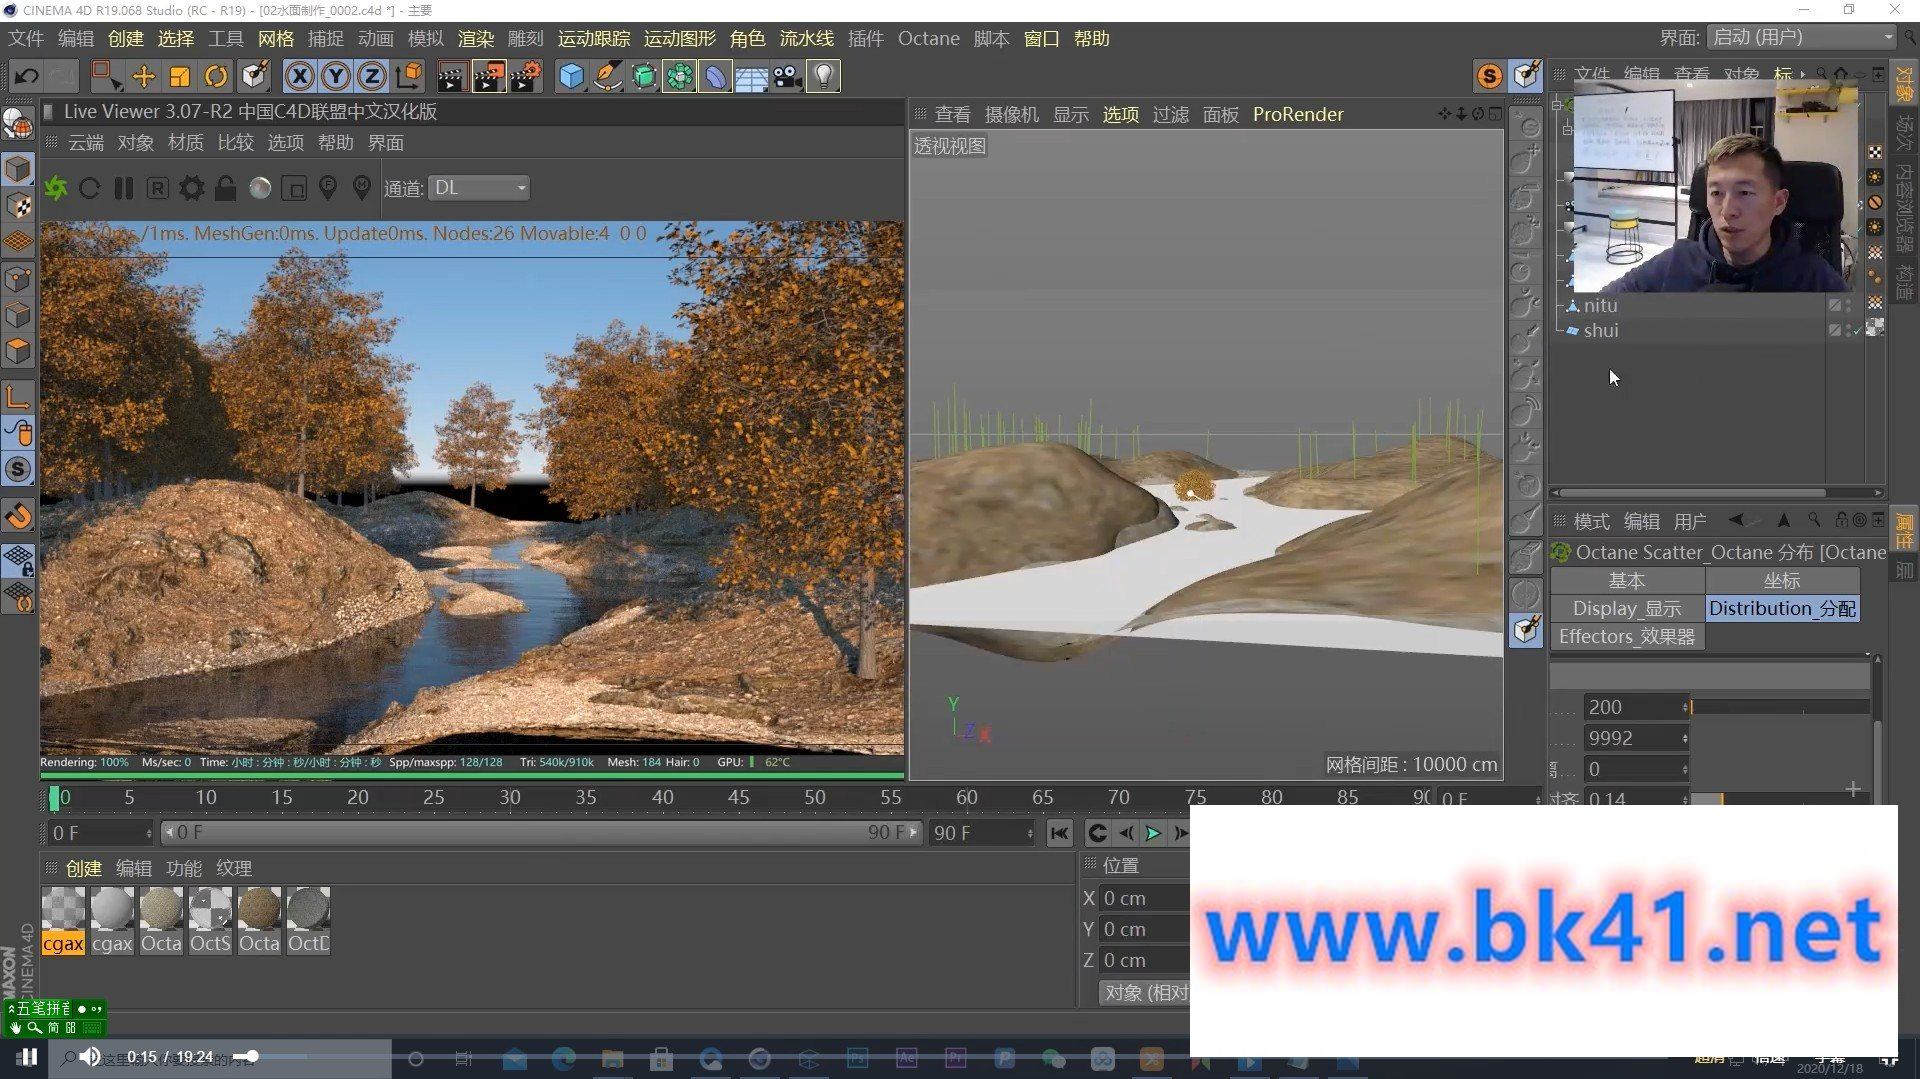
Task: Select the shui object
Action: tap(1600, 330)
